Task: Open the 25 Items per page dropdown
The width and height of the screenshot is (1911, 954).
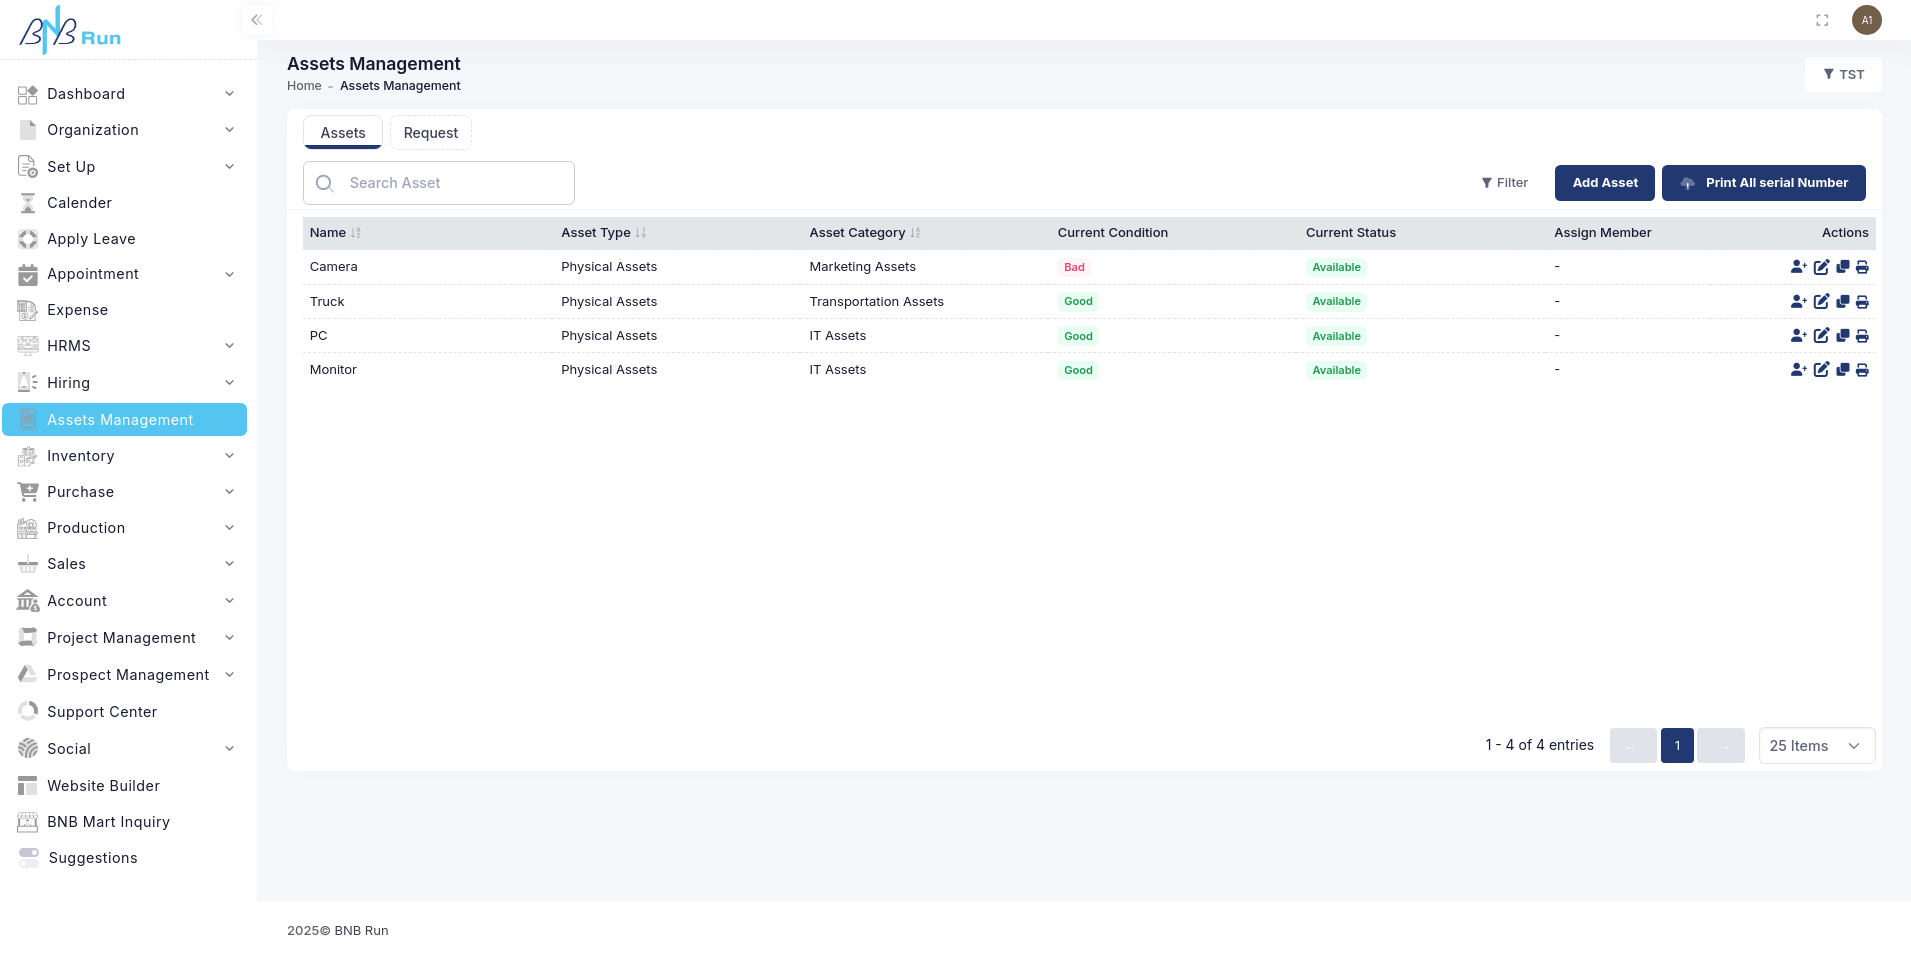Action: click(1816, 745)
